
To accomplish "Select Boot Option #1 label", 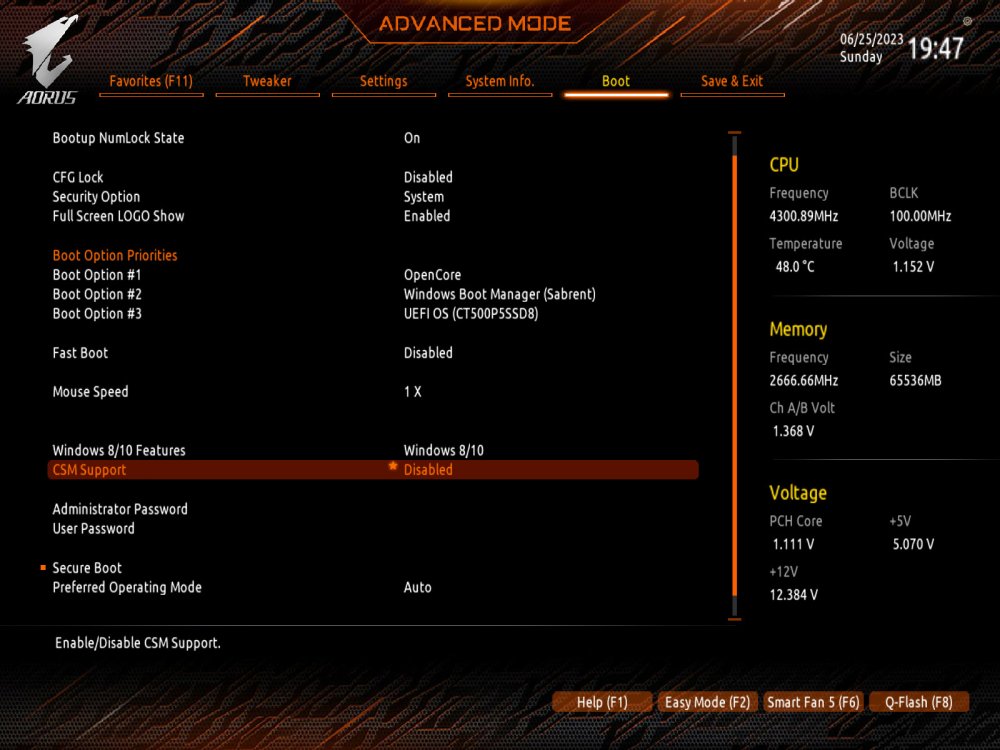I will pos(97,275).
